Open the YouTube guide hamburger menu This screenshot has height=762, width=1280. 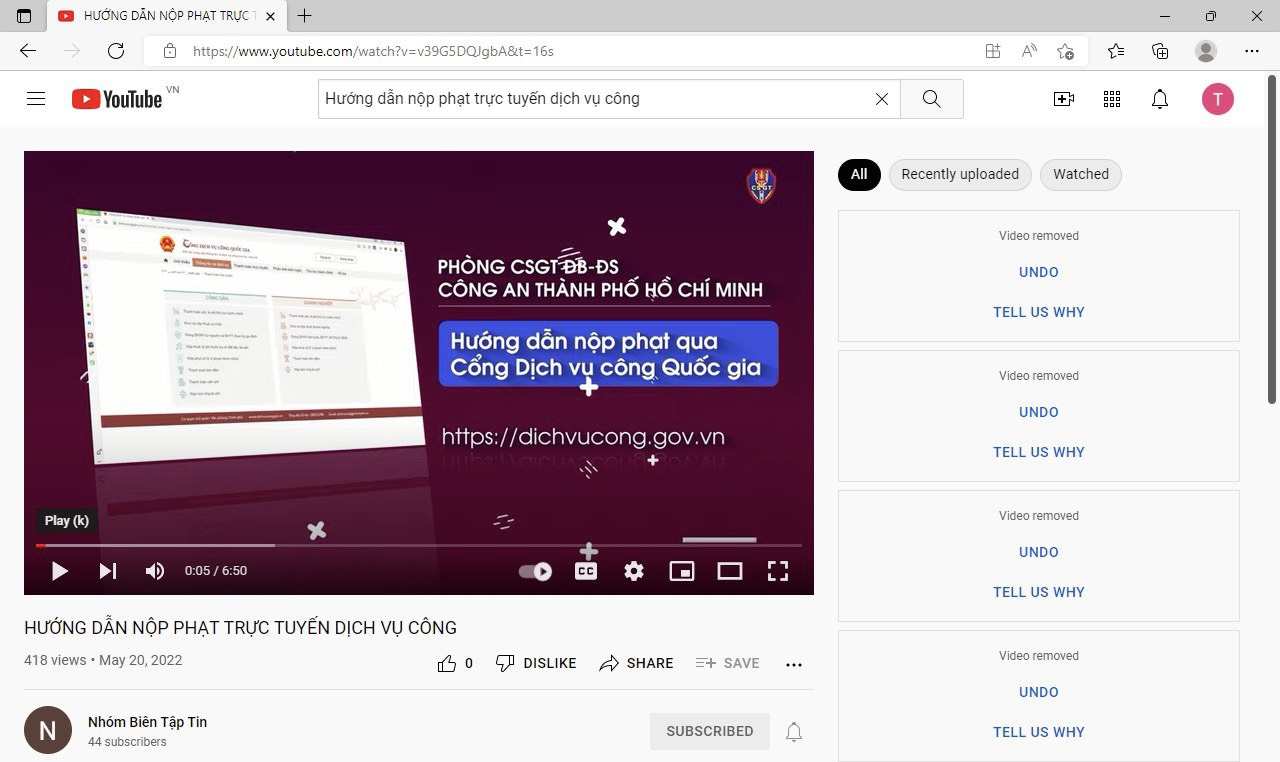click(36, 99)
